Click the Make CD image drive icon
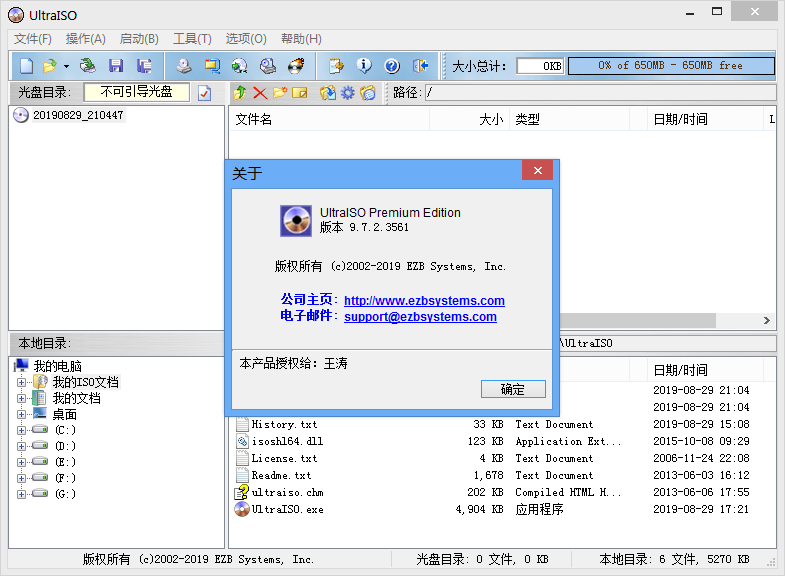 click(x=184, y=66)
